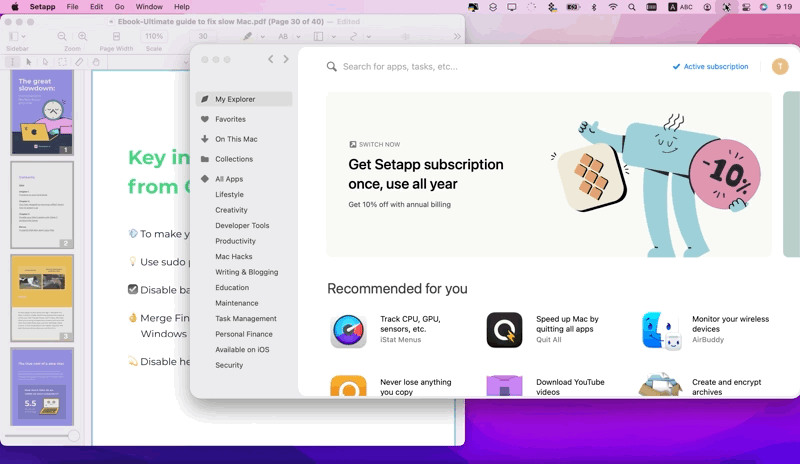Image resolution: width=800 pixels, height=464 pixels.
Task: Open the Collections folder icon in sidebar
Action: (x=205, y=159)
